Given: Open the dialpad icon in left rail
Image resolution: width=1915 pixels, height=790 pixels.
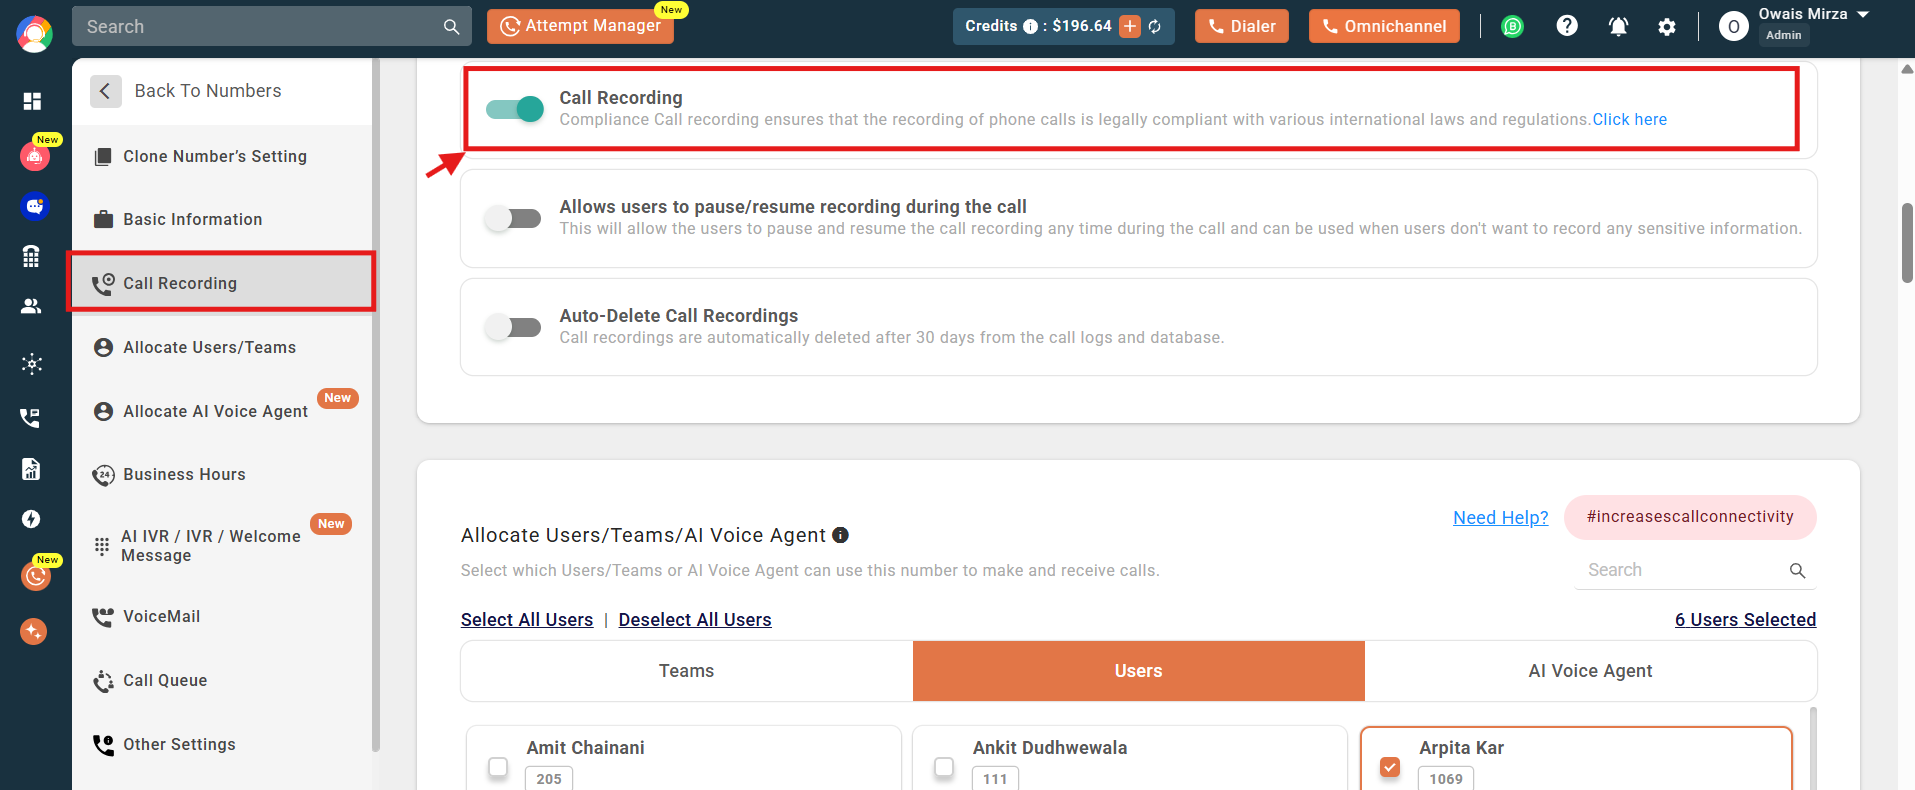Looking at the screenshot, I should point(32,256).
